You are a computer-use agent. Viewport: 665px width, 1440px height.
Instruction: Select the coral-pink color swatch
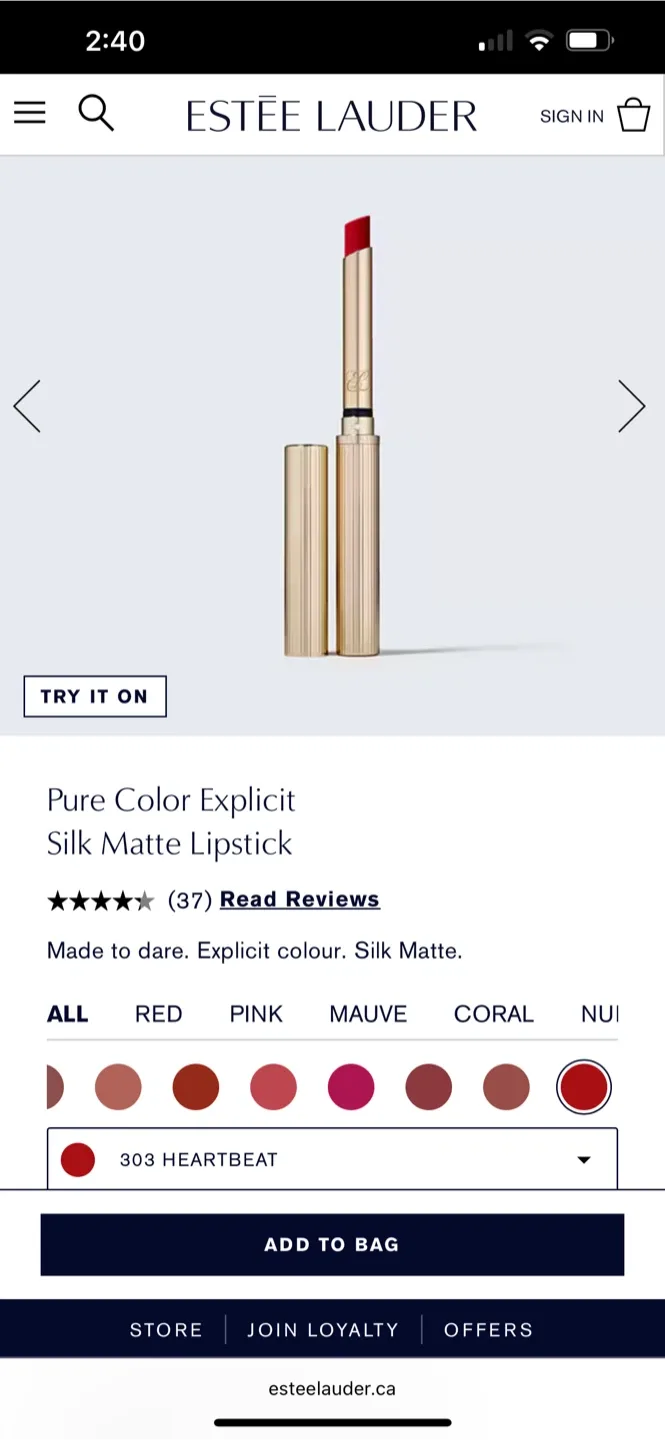(273, 1086)
